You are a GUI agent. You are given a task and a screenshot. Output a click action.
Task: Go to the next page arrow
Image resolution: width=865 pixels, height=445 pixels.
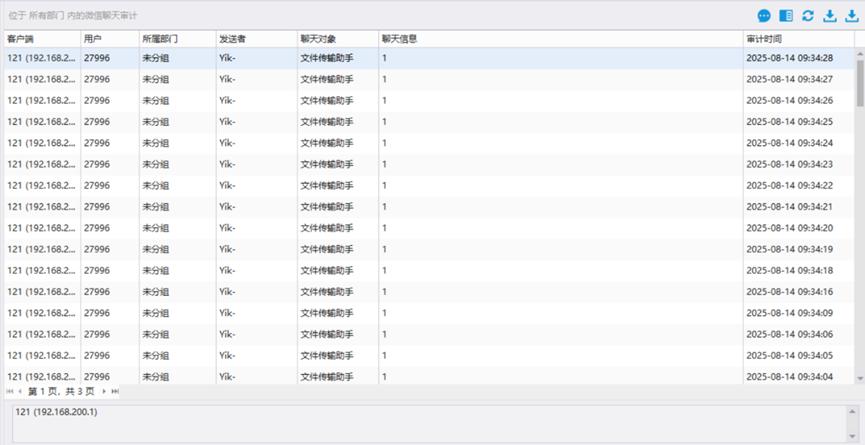click(x=103, y=391)
